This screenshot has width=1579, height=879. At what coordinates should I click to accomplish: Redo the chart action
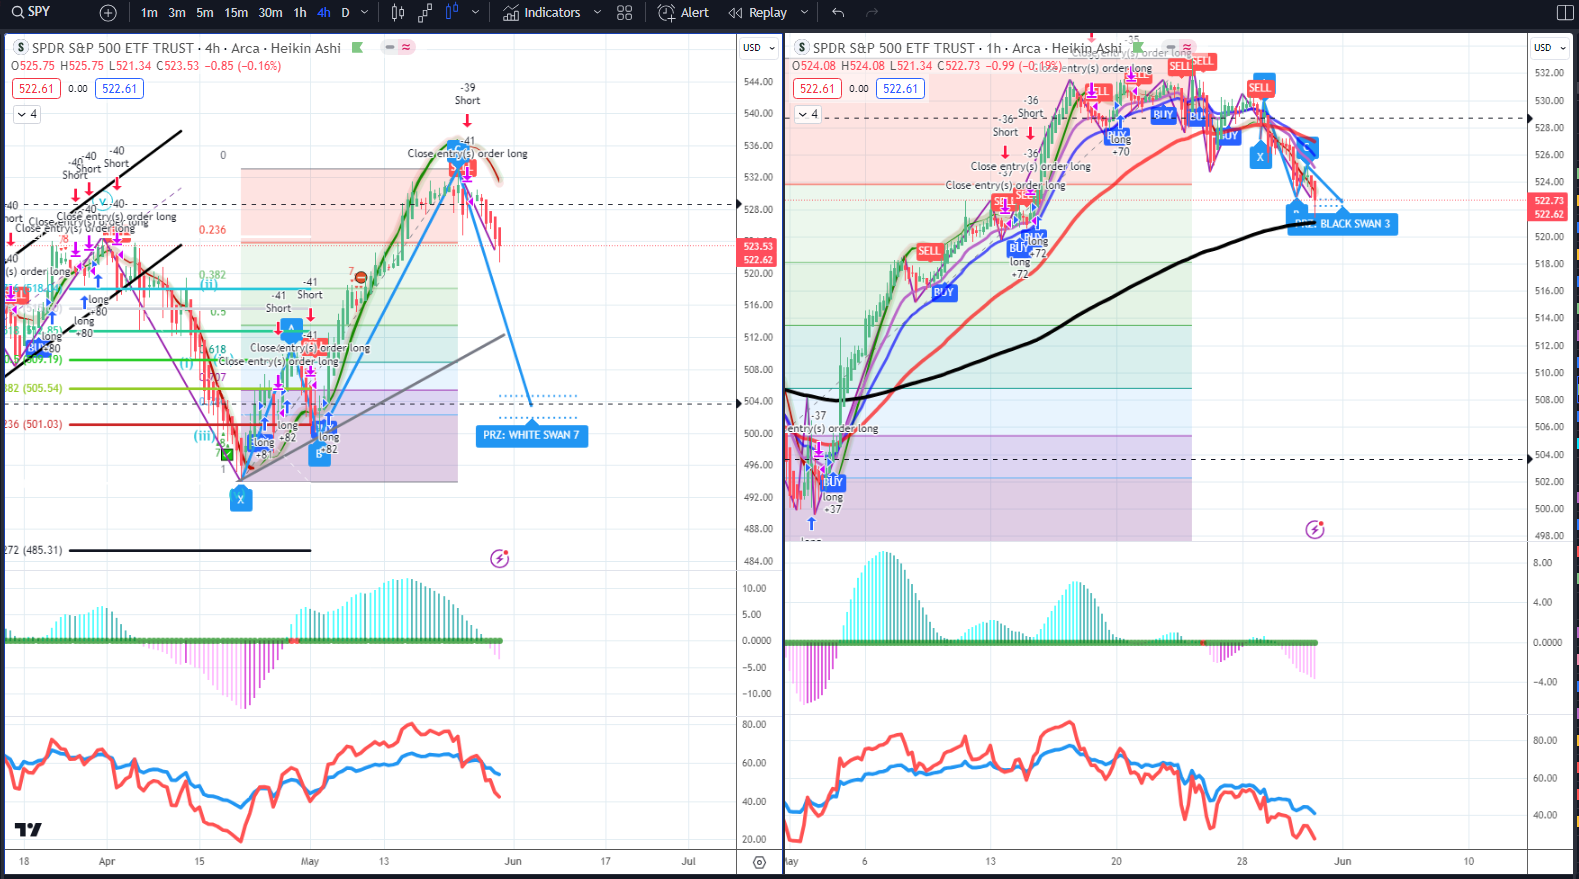click(871, 13)
